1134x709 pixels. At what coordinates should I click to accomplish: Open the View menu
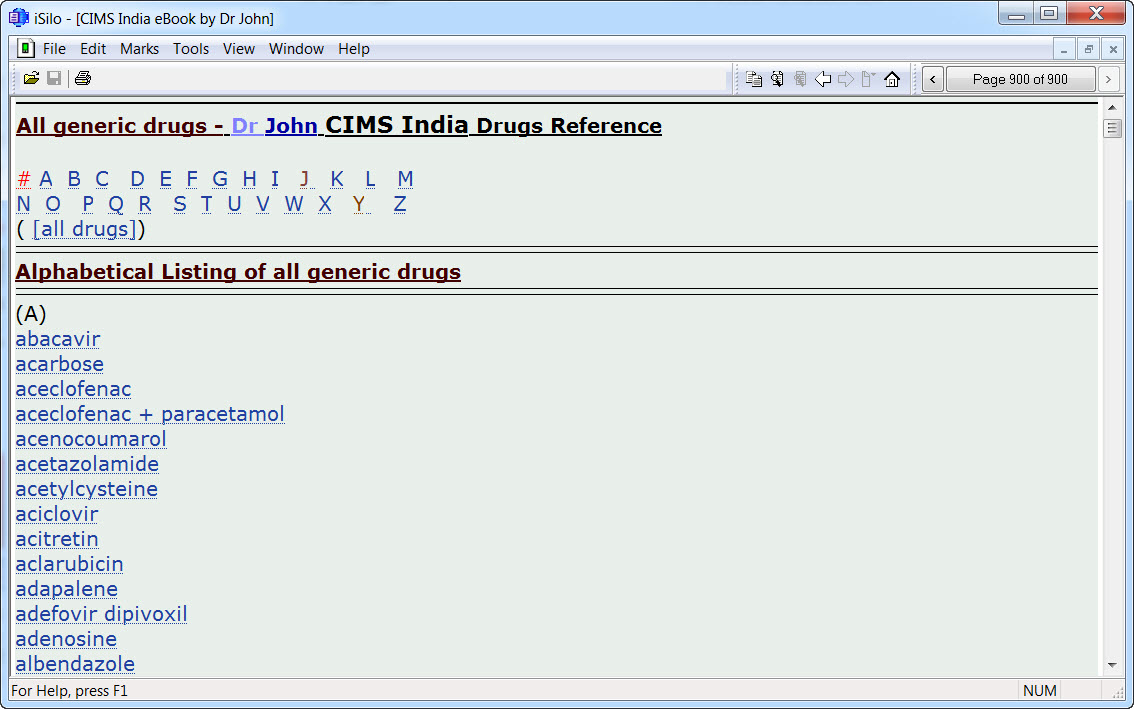click(x=239, y=48)
